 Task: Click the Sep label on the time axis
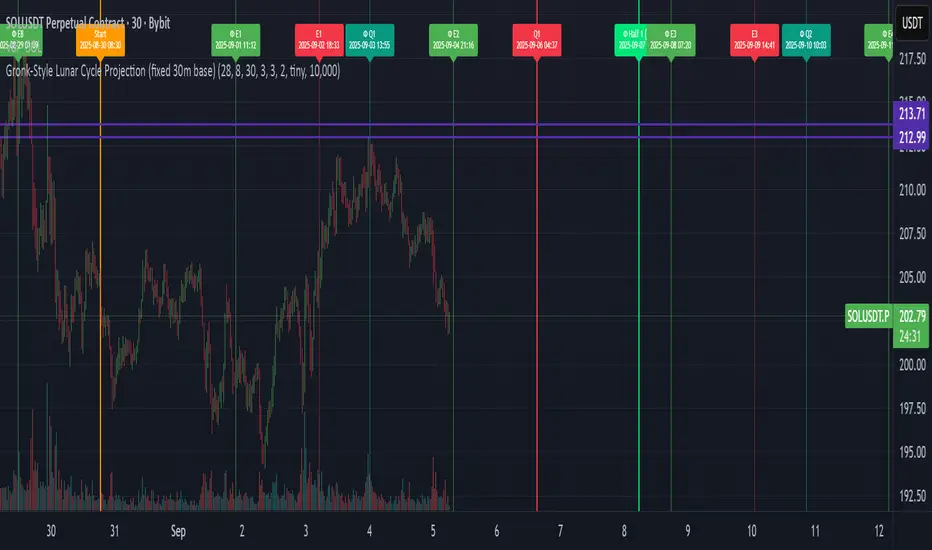(179, 529)
